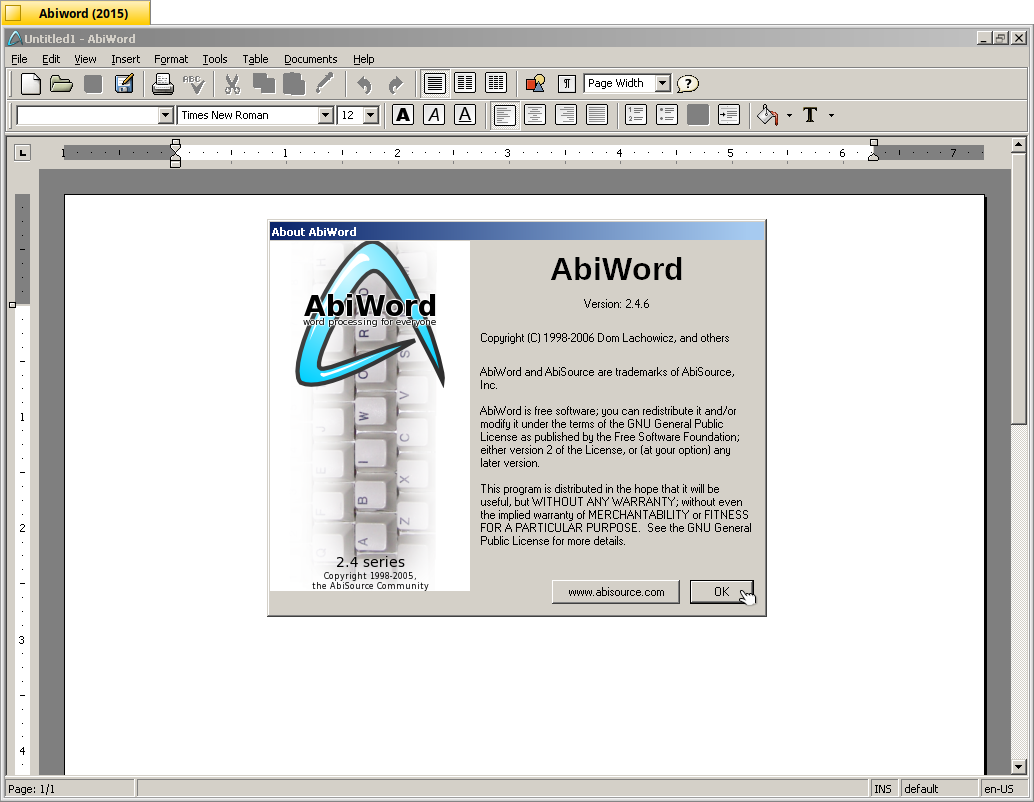Insert an image using the shapes icon

point(535,84)
